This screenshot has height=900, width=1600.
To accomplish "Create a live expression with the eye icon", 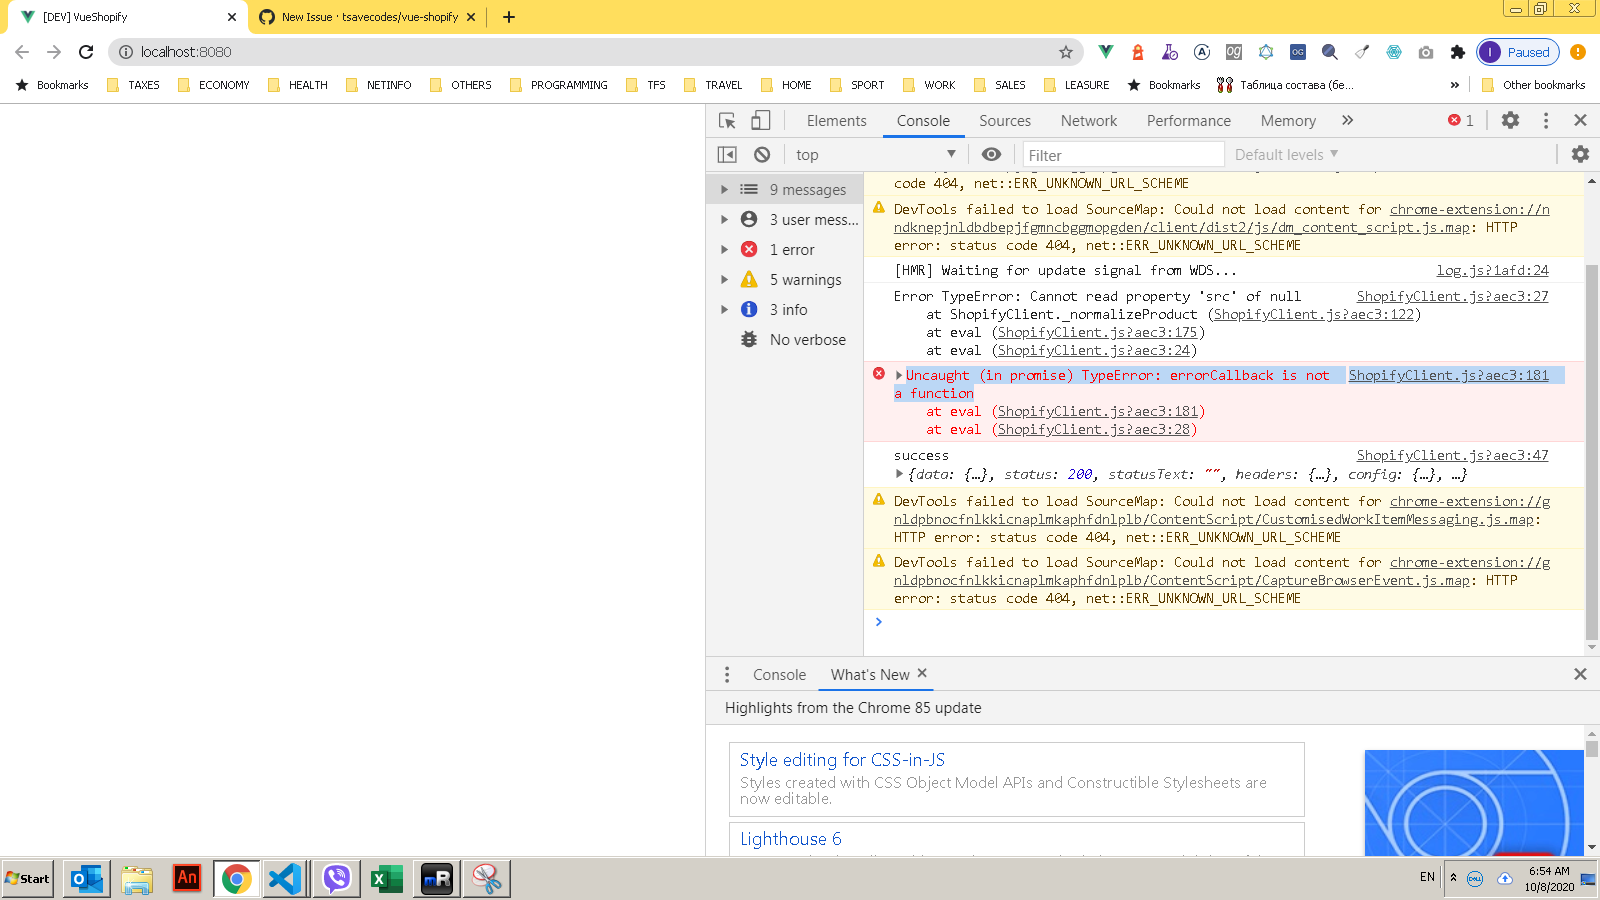I will point(991,154).
